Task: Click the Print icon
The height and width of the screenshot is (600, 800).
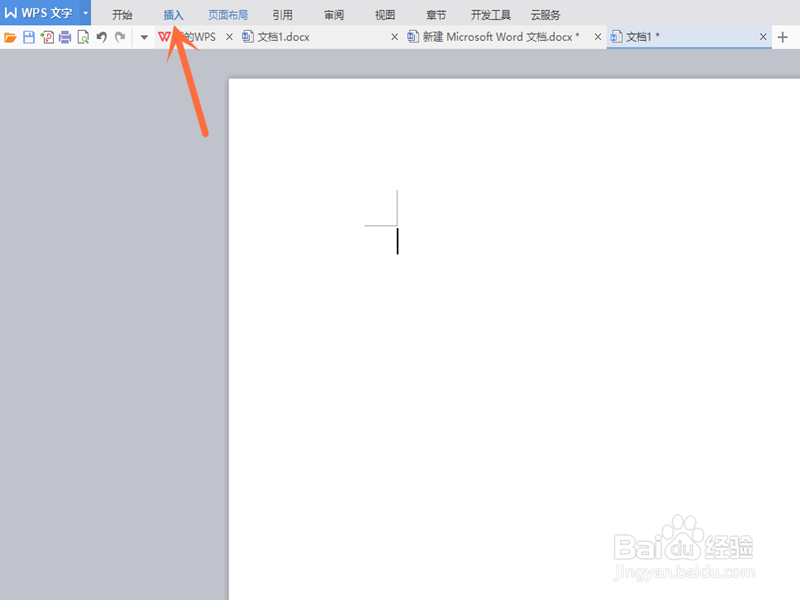Action: point(65,37)
